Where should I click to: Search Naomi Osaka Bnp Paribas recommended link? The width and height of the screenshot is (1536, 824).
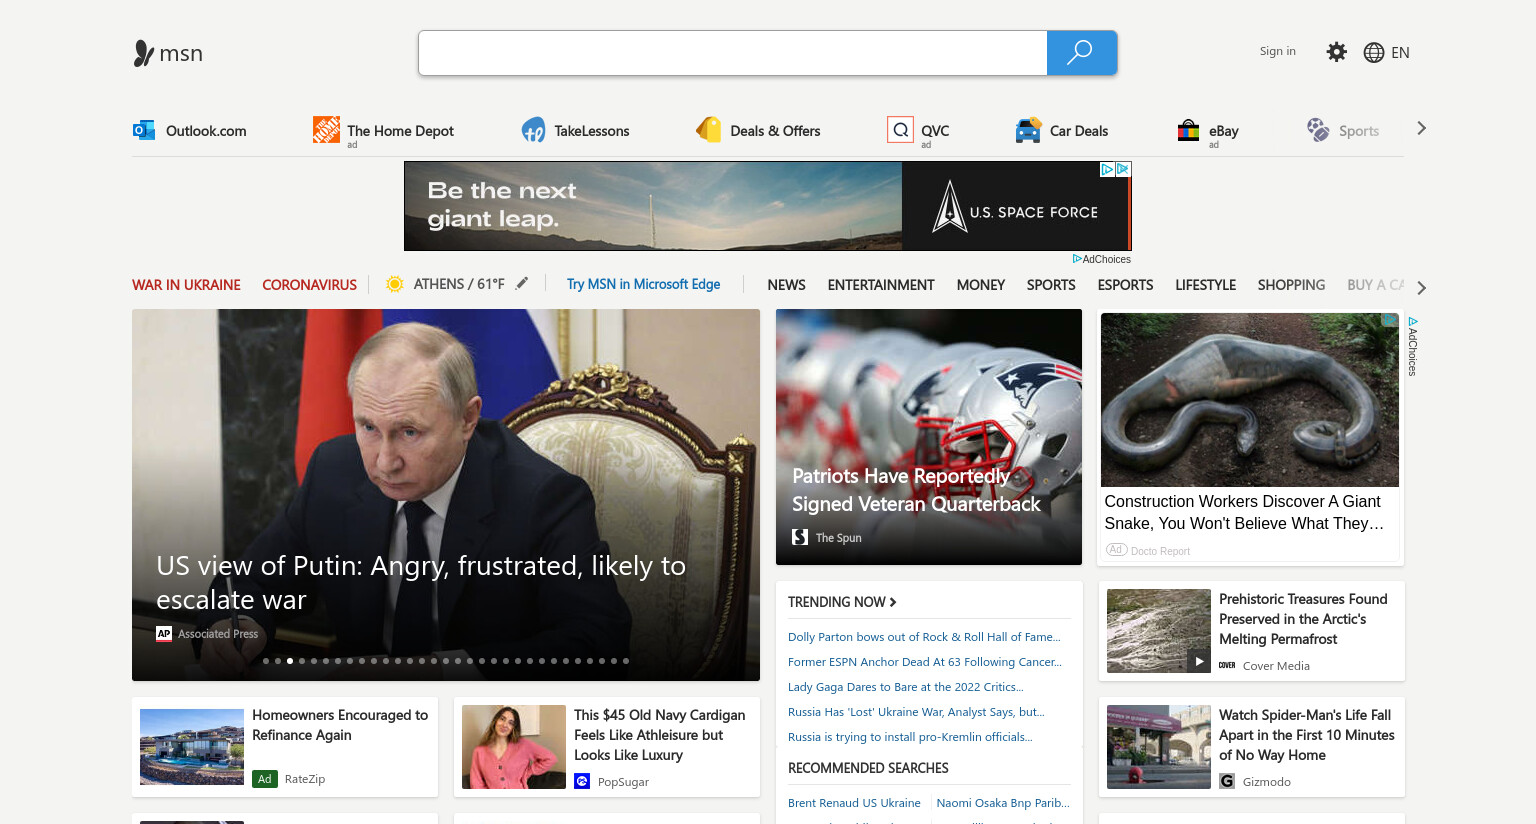(1003, 803)
